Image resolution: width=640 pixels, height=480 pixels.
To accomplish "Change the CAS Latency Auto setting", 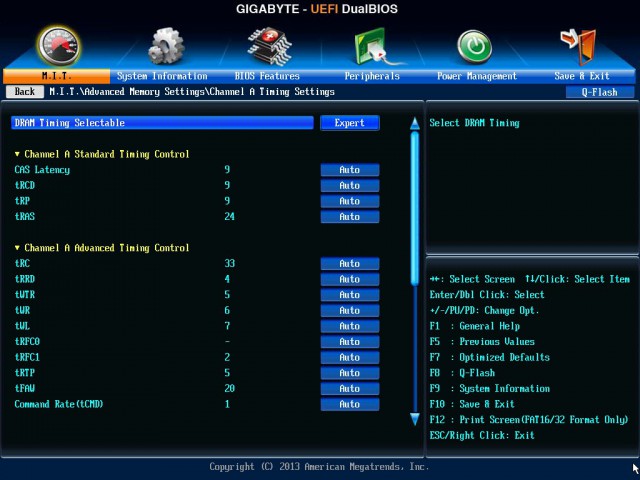I will click(350, 170).
